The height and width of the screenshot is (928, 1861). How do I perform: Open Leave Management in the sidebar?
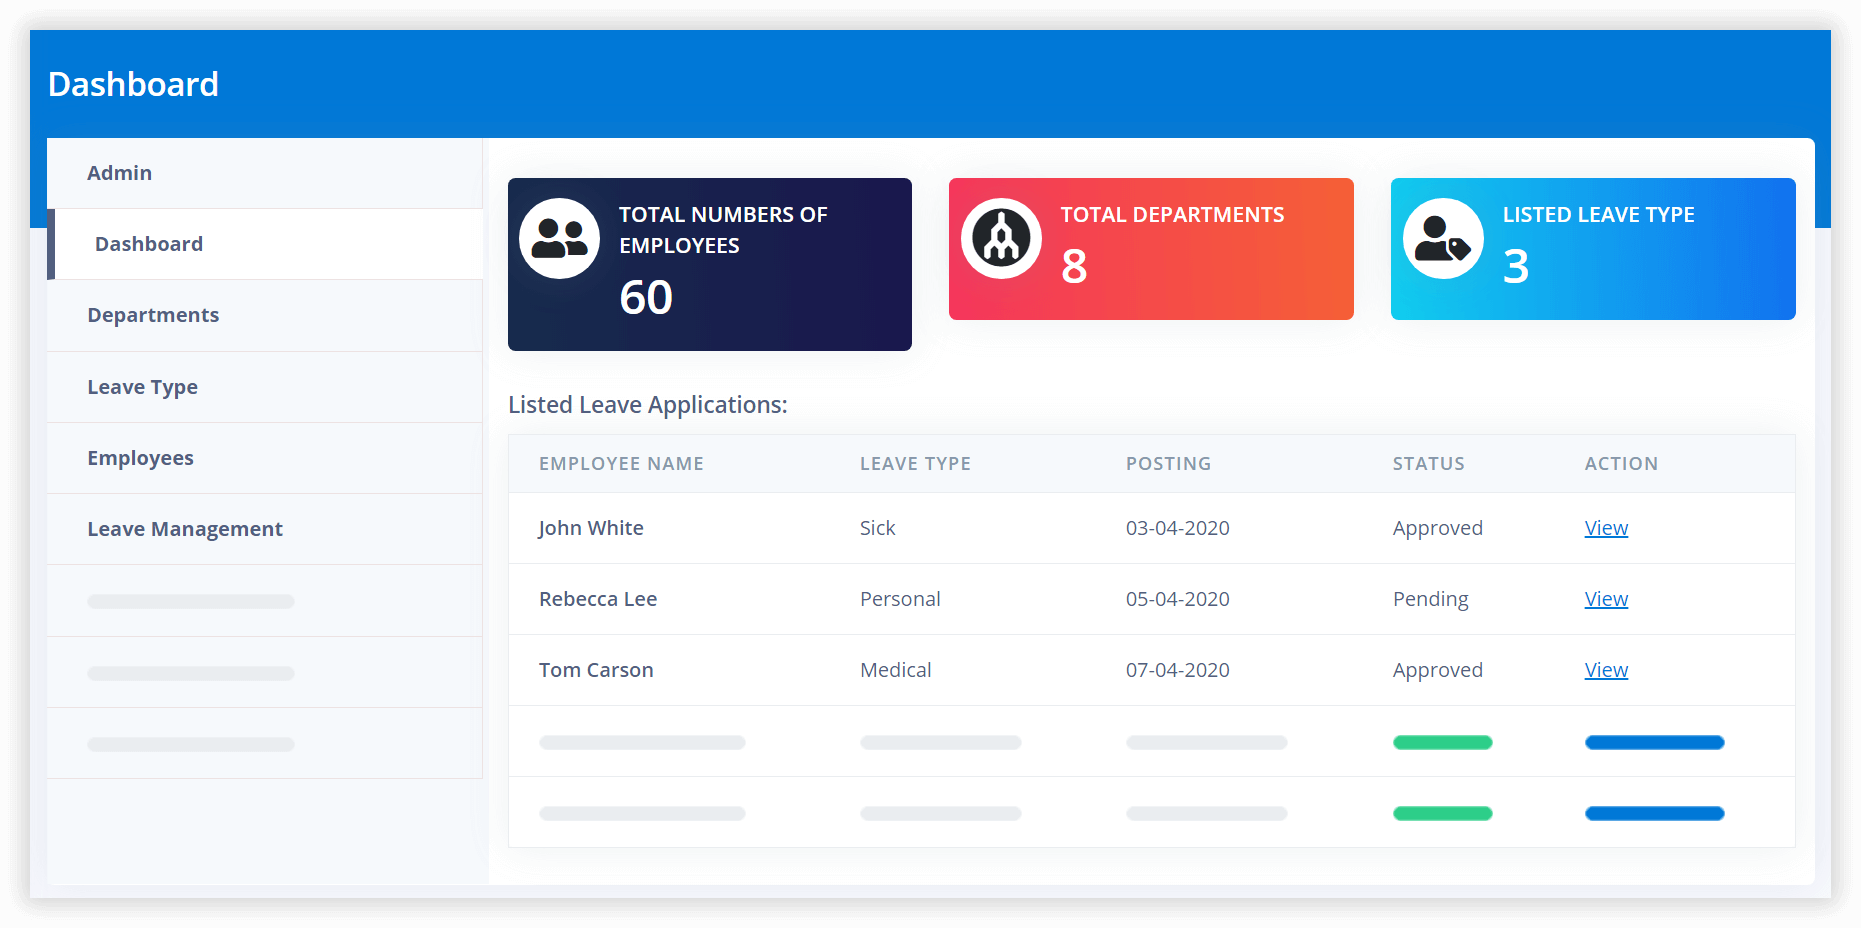click(265, 529)
